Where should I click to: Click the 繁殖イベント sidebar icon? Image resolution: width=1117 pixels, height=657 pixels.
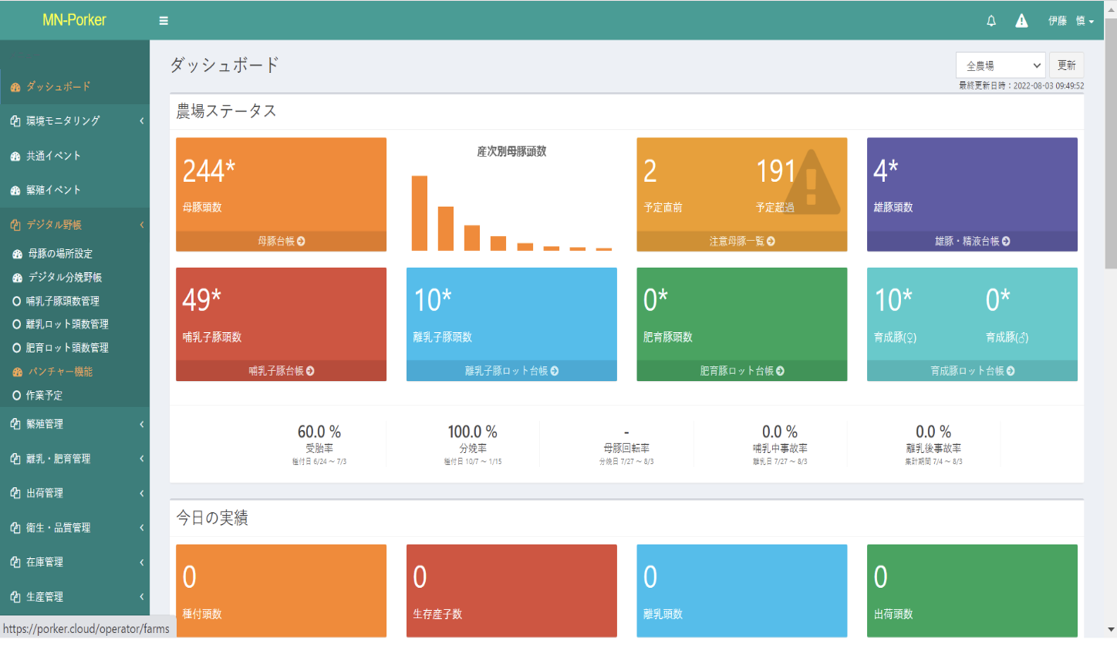[x=16, y=190]
